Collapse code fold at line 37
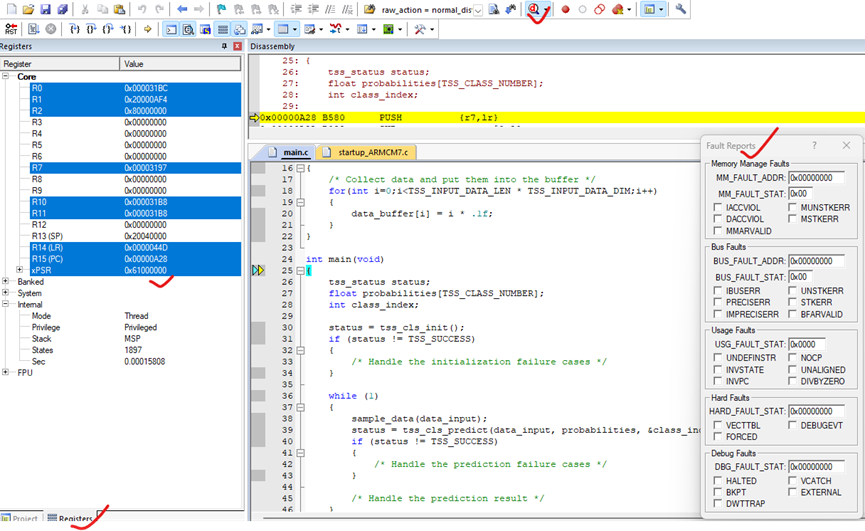865x531 pixels. [301, 407]
